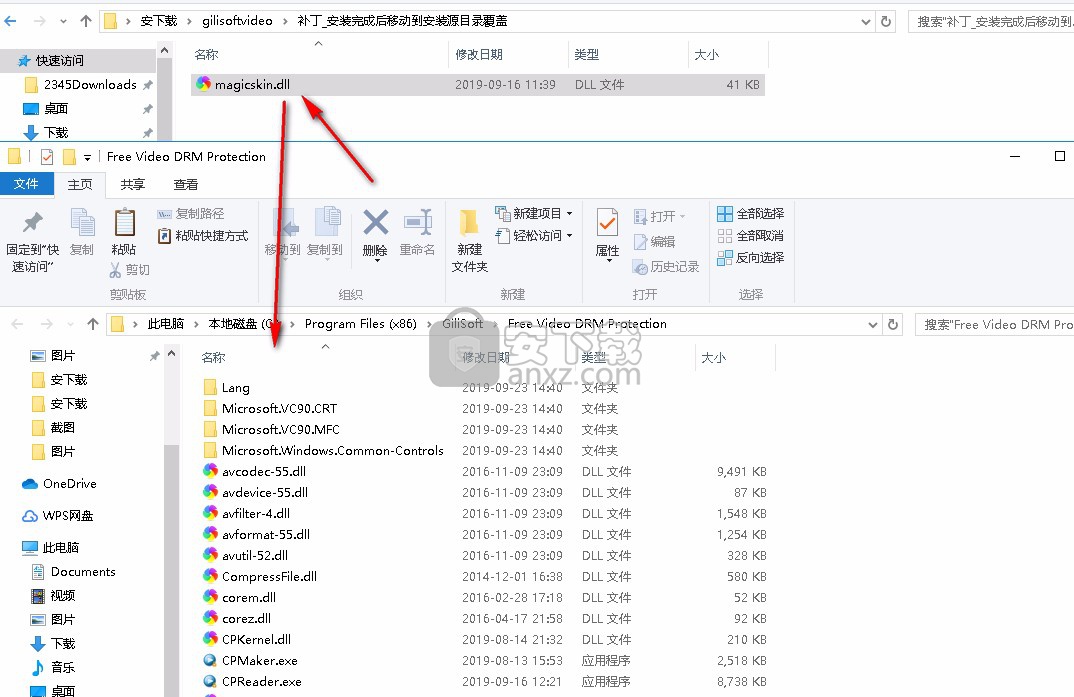The image size is (1074, 697).
Task: Sort upper window by 类型 column
Action: point(586,55)
